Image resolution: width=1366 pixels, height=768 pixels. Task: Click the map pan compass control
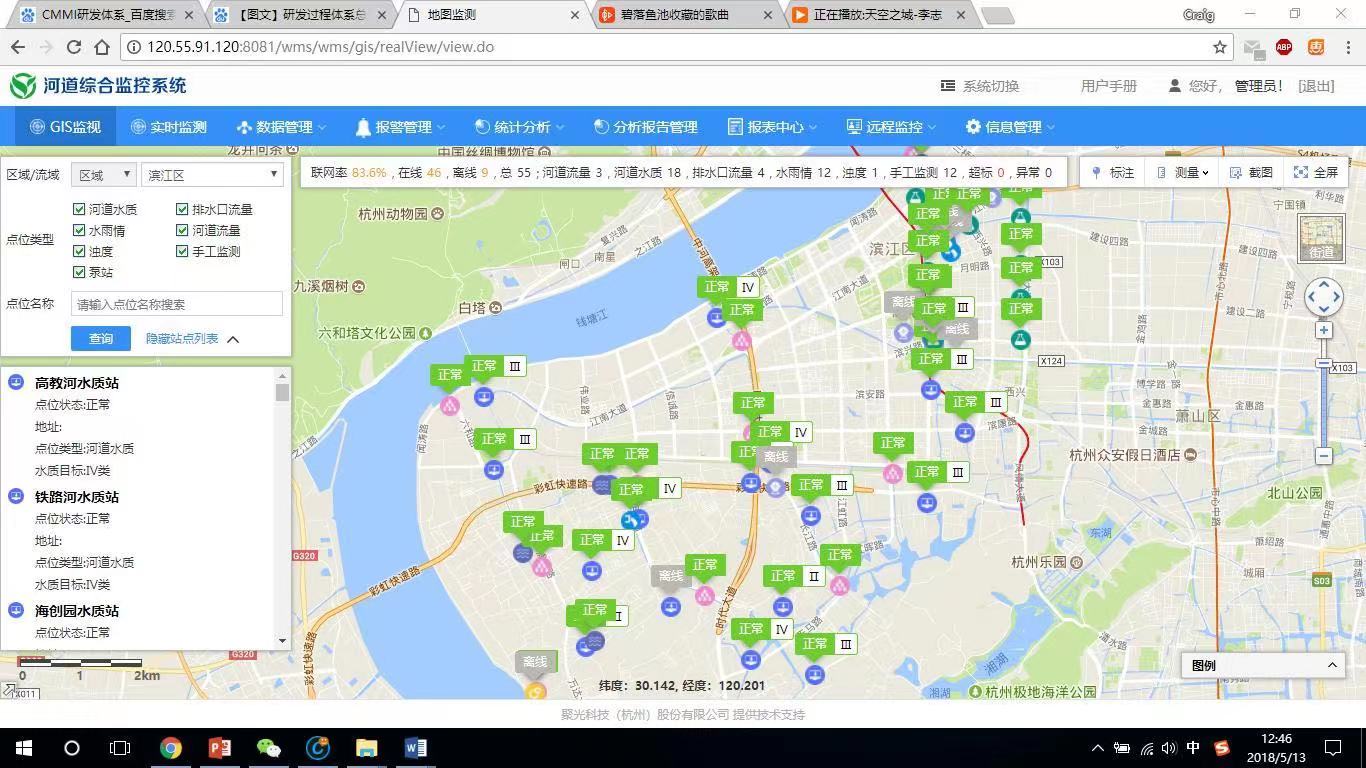click(x=1323, y=297)
